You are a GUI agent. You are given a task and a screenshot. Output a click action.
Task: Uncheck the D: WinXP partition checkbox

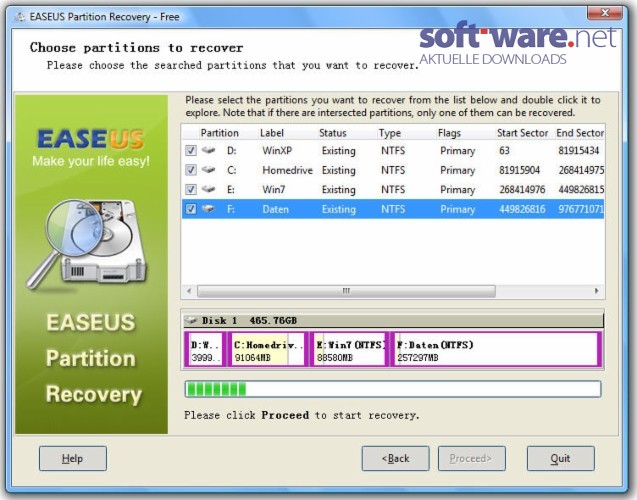click(191, 151)
